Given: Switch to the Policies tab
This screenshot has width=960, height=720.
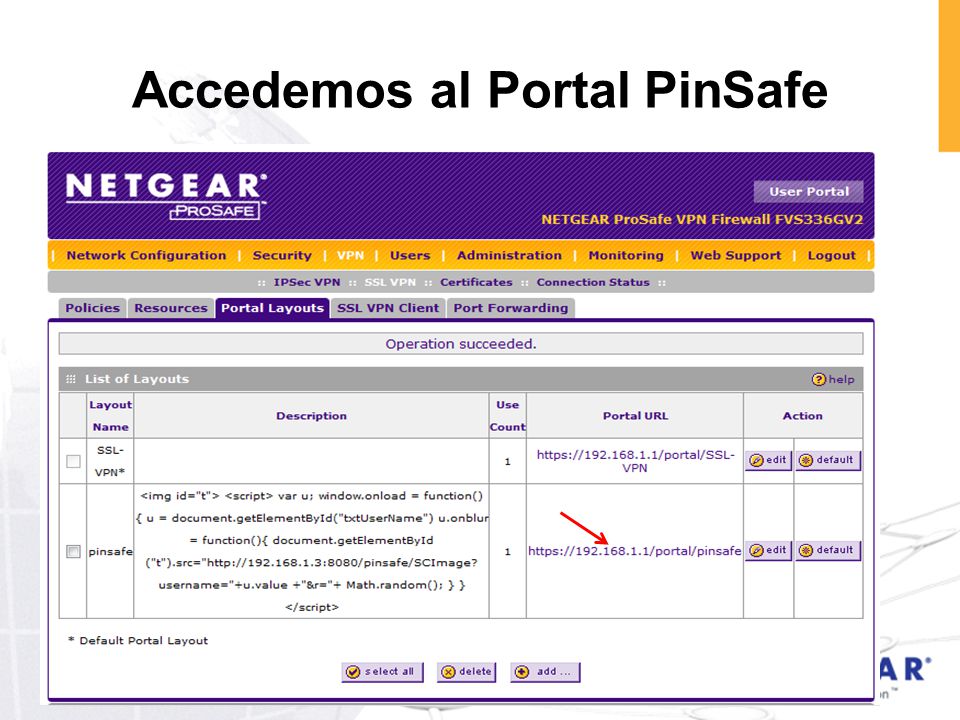Looking at the screenshot, I should pyautogui.click(x=92, y=308).
